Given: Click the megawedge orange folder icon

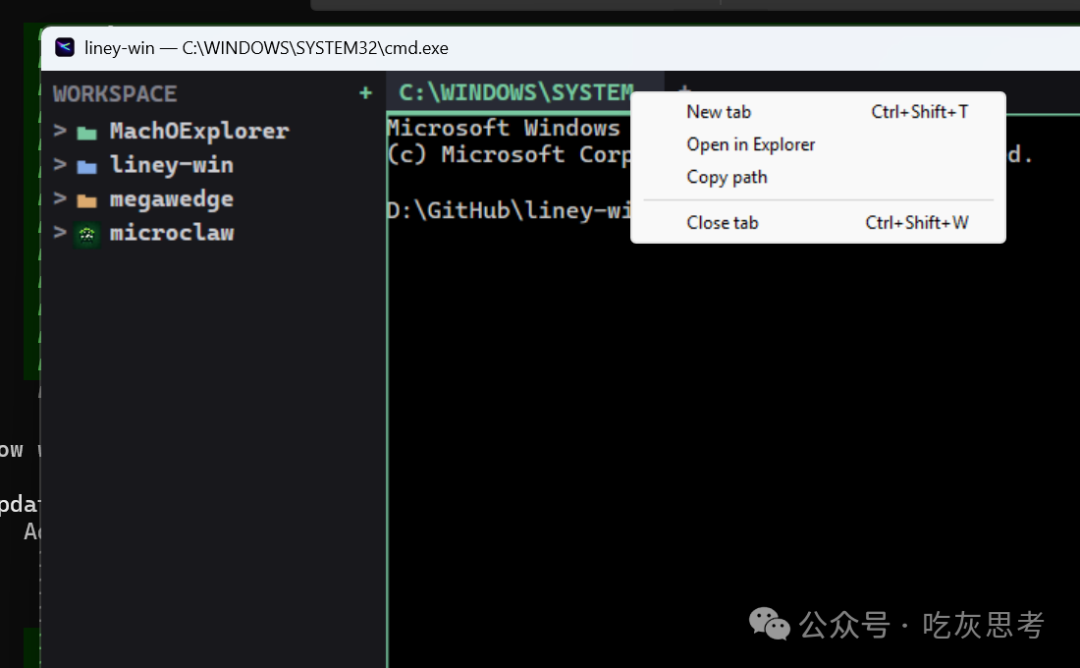Looking at the screenshot, I should pos(87,200).
